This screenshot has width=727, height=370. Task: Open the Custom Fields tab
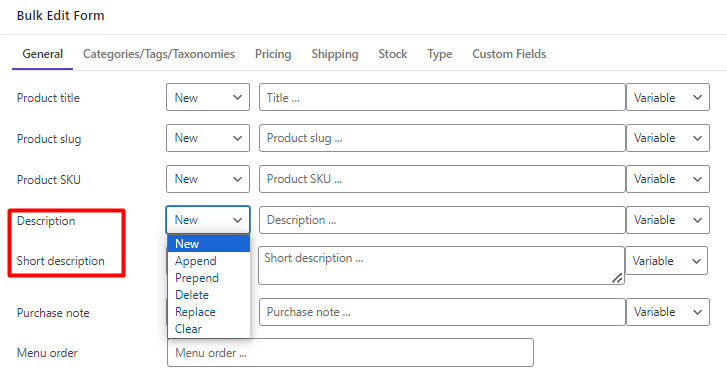[509, 54]
